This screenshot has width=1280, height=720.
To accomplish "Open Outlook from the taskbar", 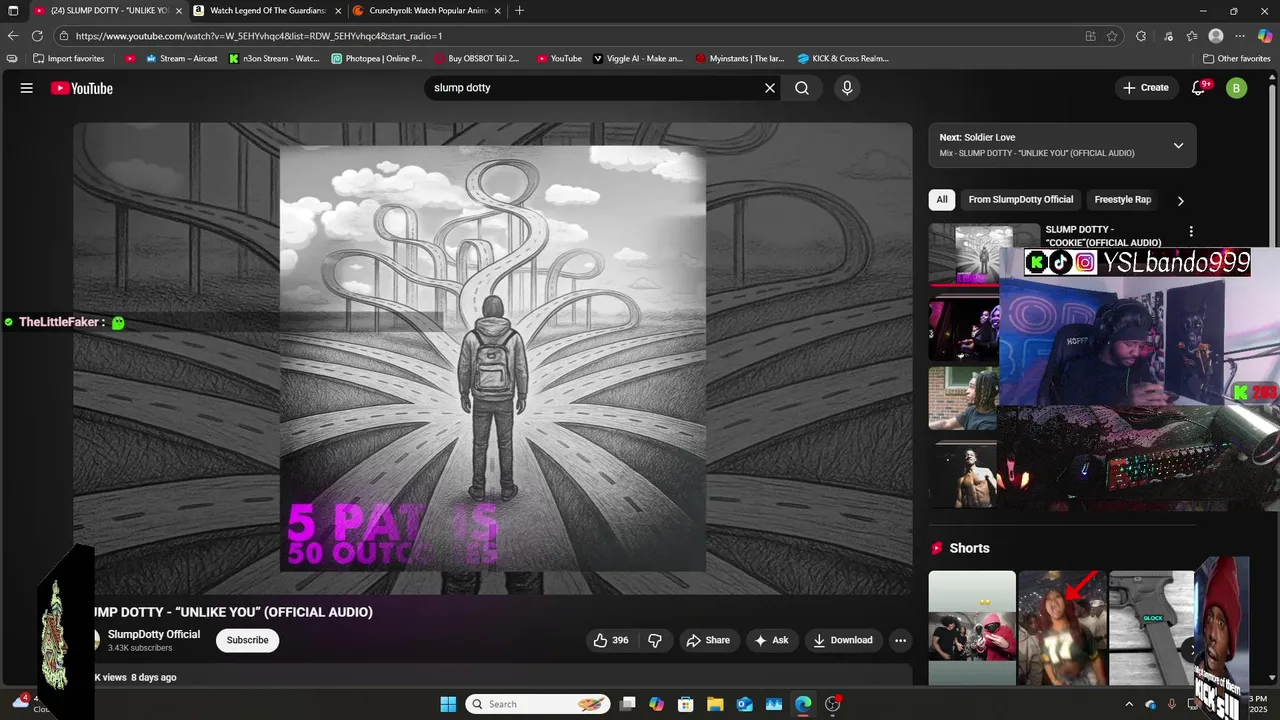I will pos(744,704).
